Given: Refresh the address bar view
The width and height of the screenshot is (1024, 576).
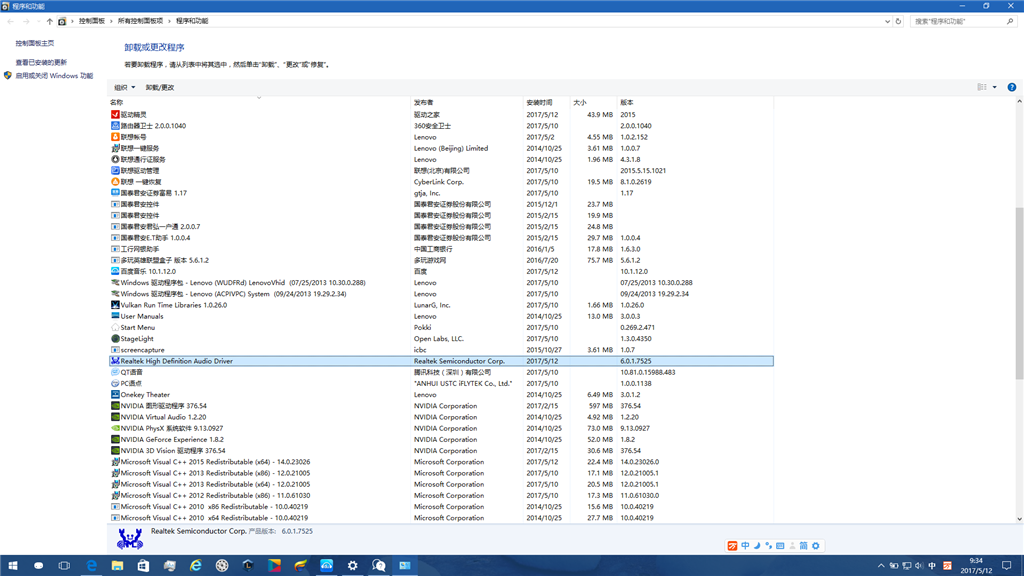Looking at the screenshot, I should pyautogui.click(x=898, y=21).
